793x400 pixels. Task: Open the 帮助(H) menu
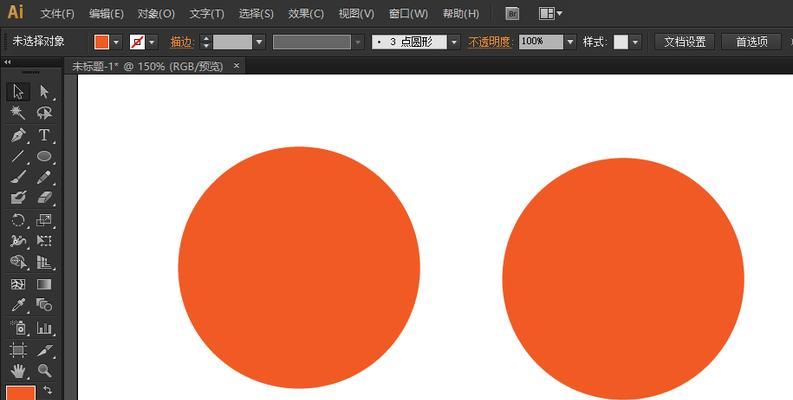click(461, 14)
